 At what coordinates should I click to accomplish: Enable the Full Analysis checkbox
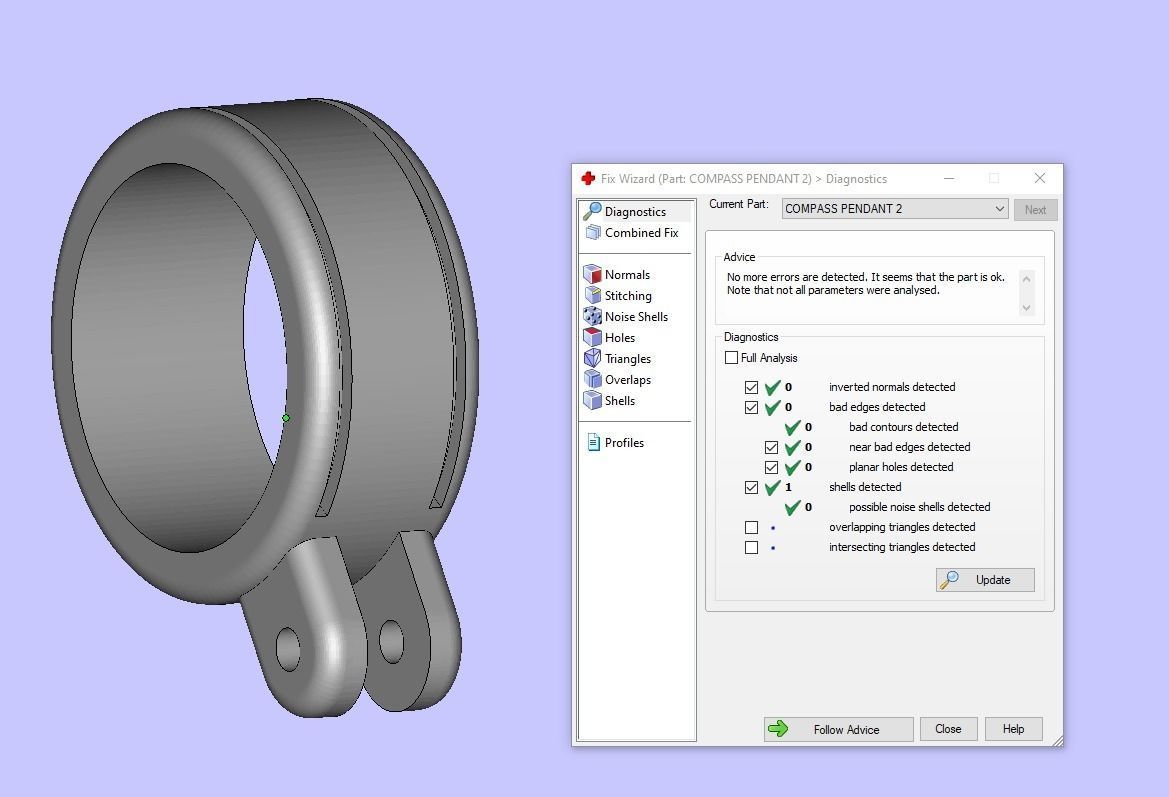point(731,358)
